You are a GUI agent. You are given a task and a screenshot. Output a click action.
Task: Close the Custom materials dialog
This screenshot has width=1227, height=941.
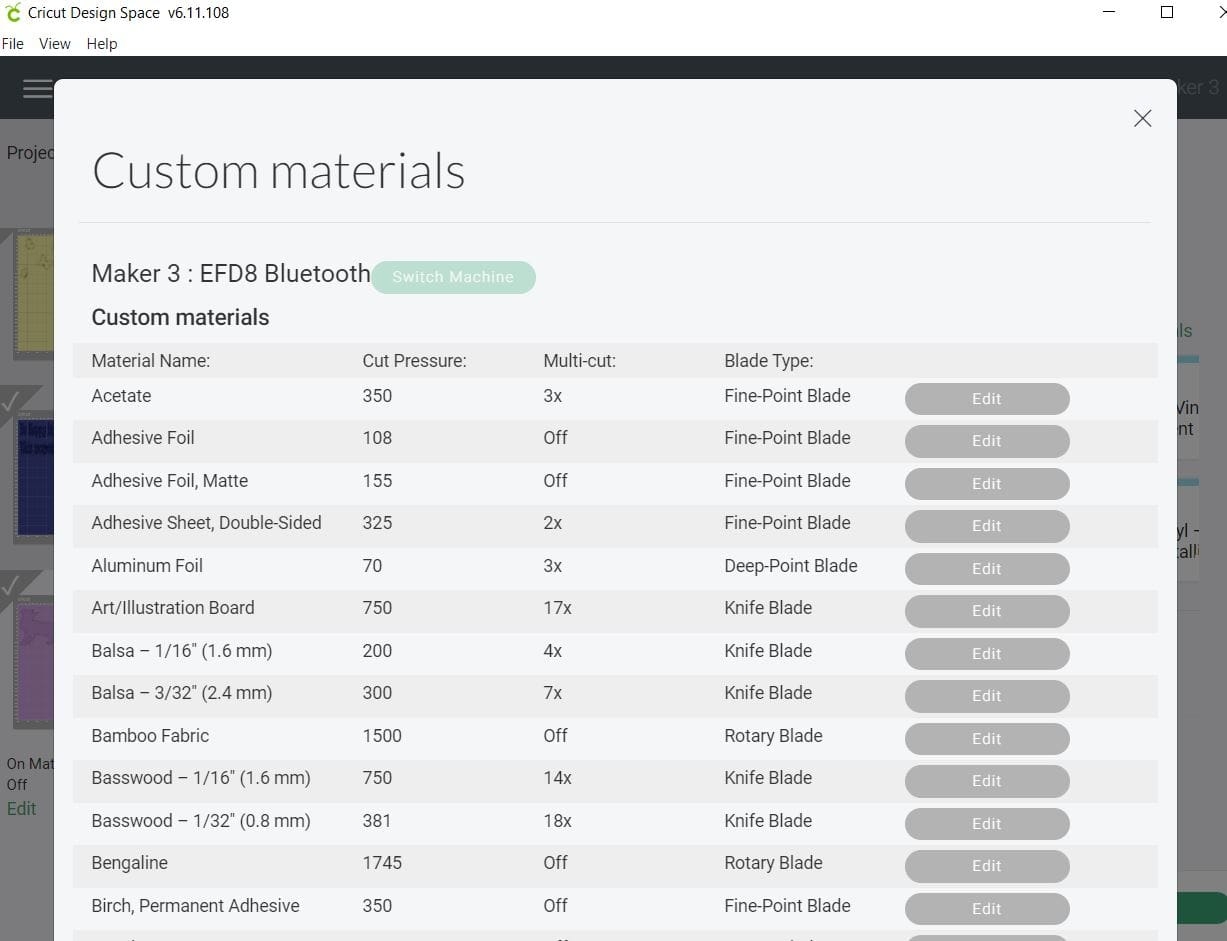tap(1142, 118)
